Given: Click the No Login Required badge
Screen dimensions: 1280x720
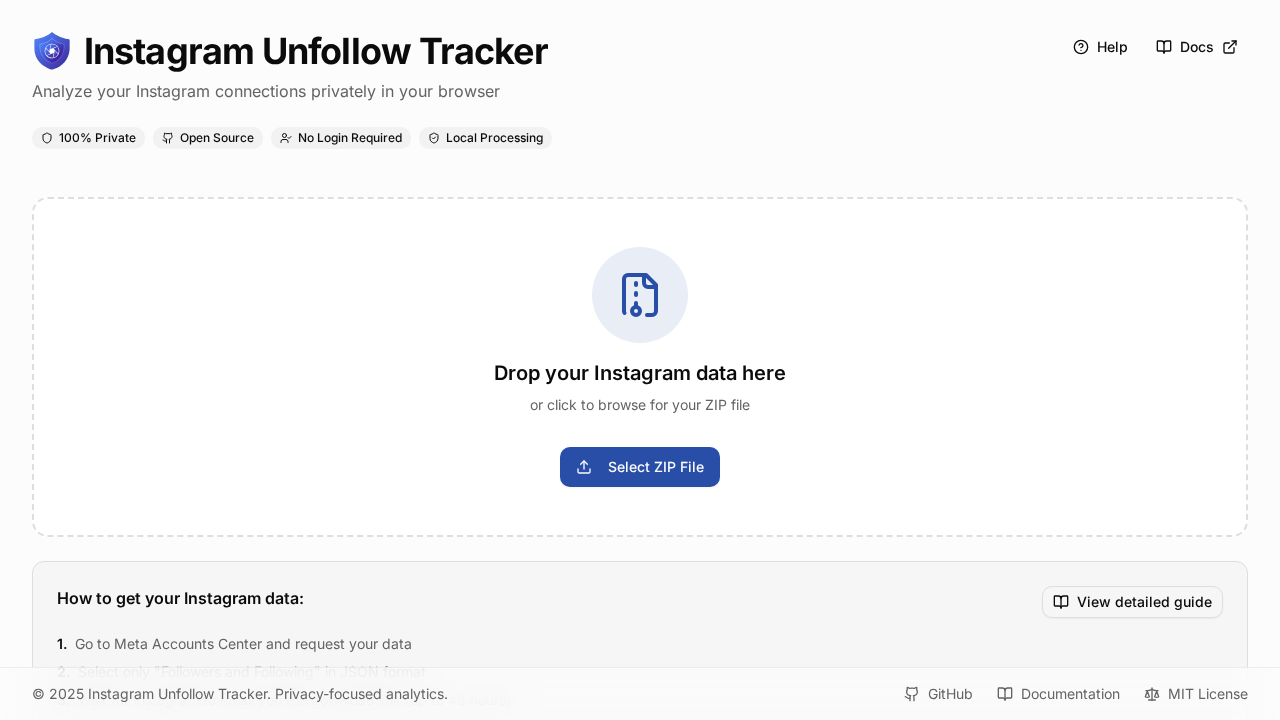Looking at the screenshot, I should coord(341,138).
